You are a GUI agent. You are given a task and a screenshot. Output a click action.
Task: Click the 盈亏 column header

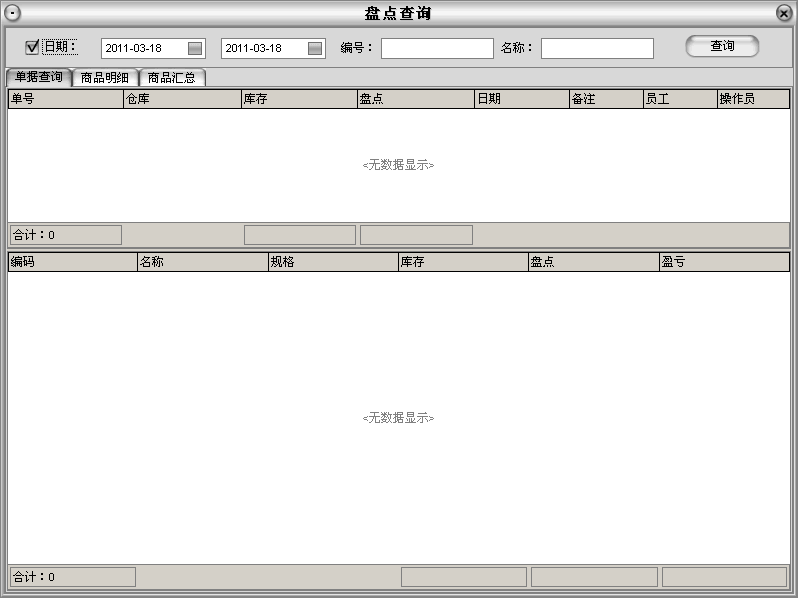tap(724, 262)
